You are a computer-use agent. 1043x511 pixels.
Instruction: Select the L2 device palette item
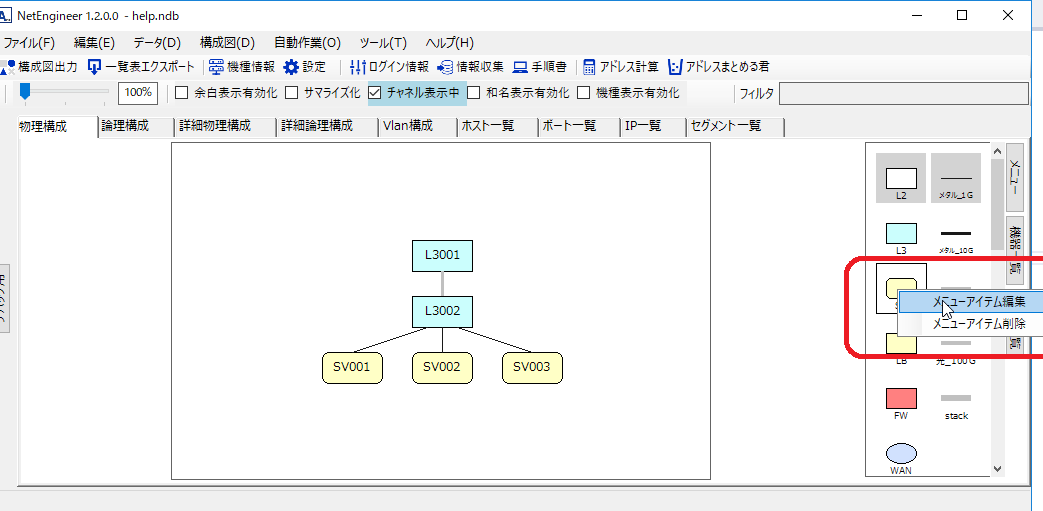pyautogui.click(x=901, y=178)
